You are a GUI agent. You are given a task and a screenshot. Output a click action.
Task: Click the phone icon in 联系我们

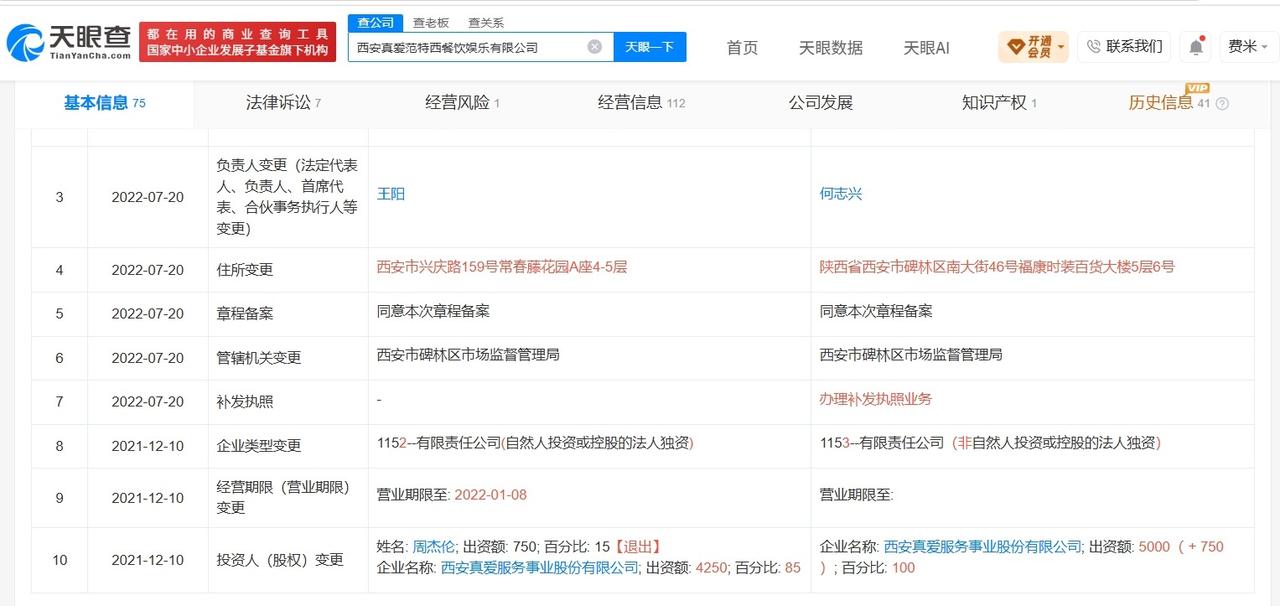[1093, 46]
